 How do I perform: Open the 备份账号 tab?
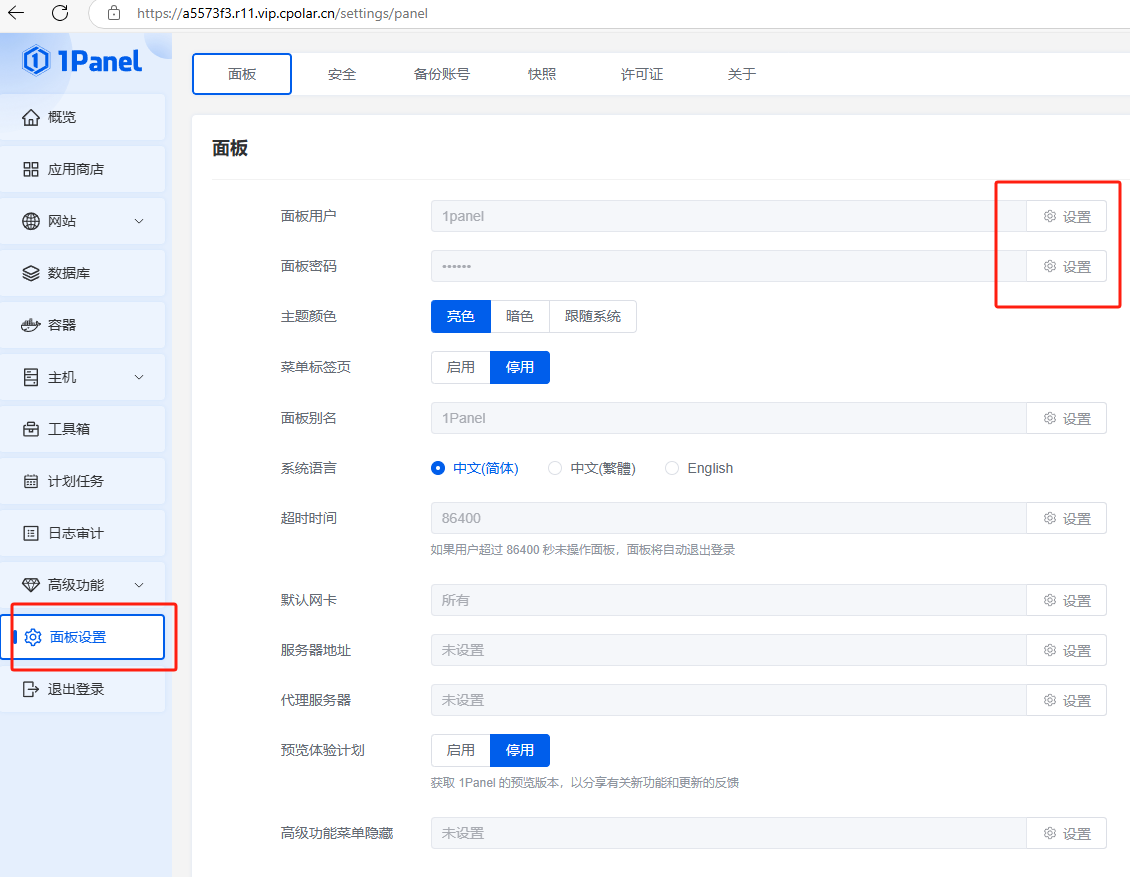click(x=441, y=74)
